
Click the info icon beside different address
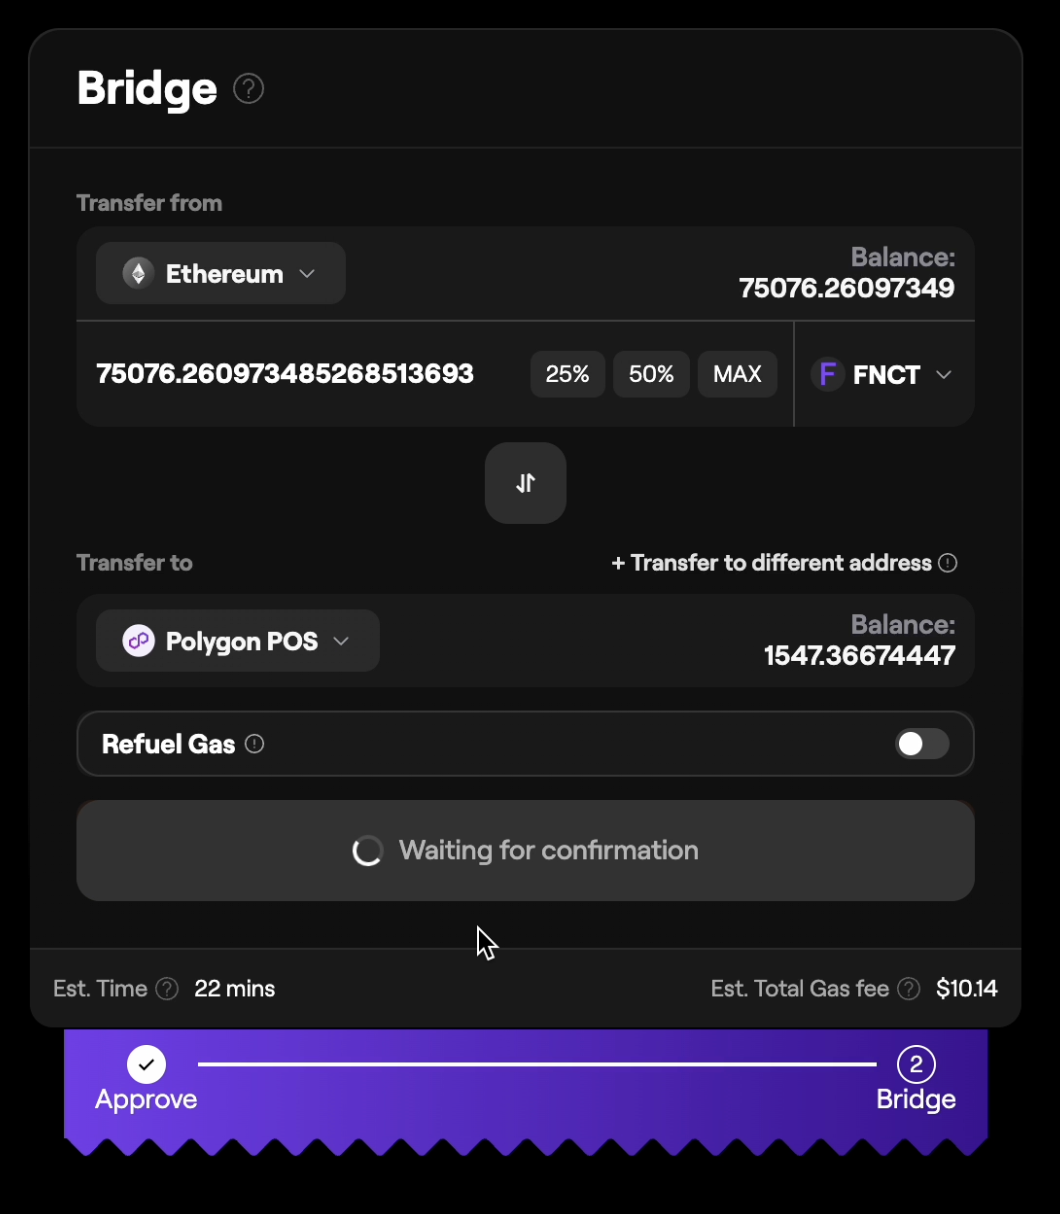[x=948, y=563]
